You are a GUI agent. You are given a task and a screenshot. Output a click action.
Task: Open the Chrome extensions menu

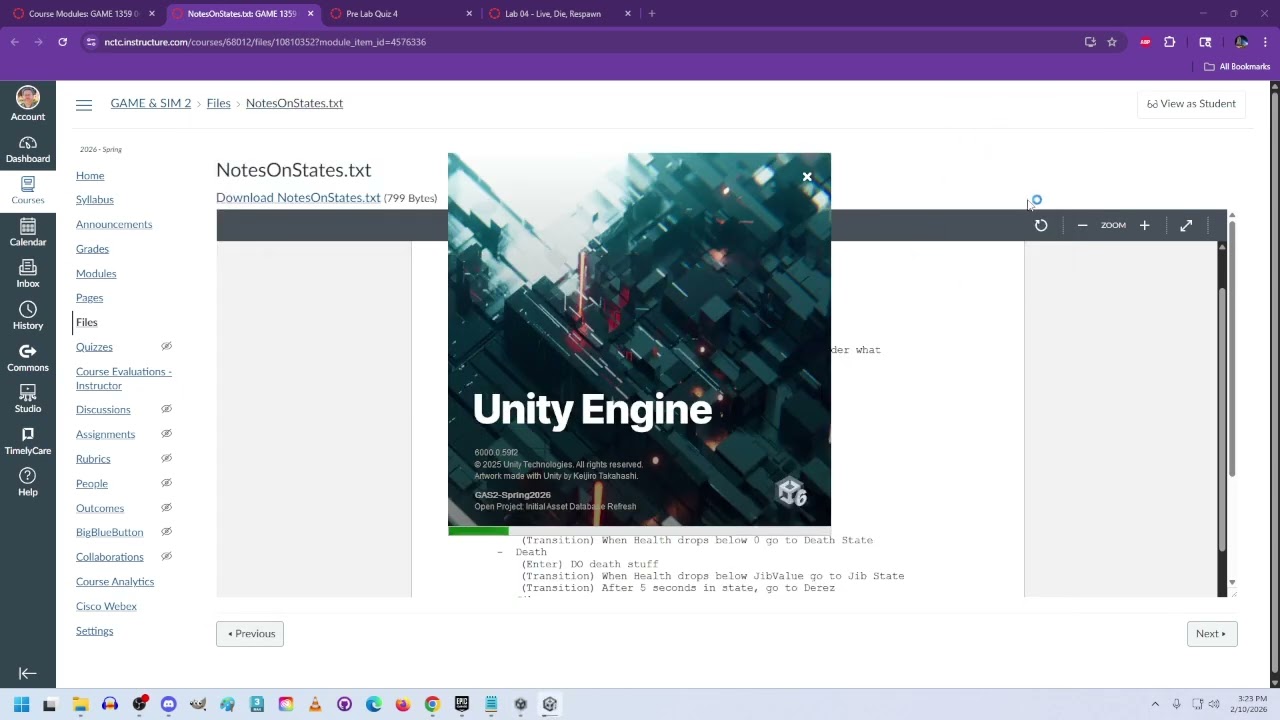coord(1170,42)
